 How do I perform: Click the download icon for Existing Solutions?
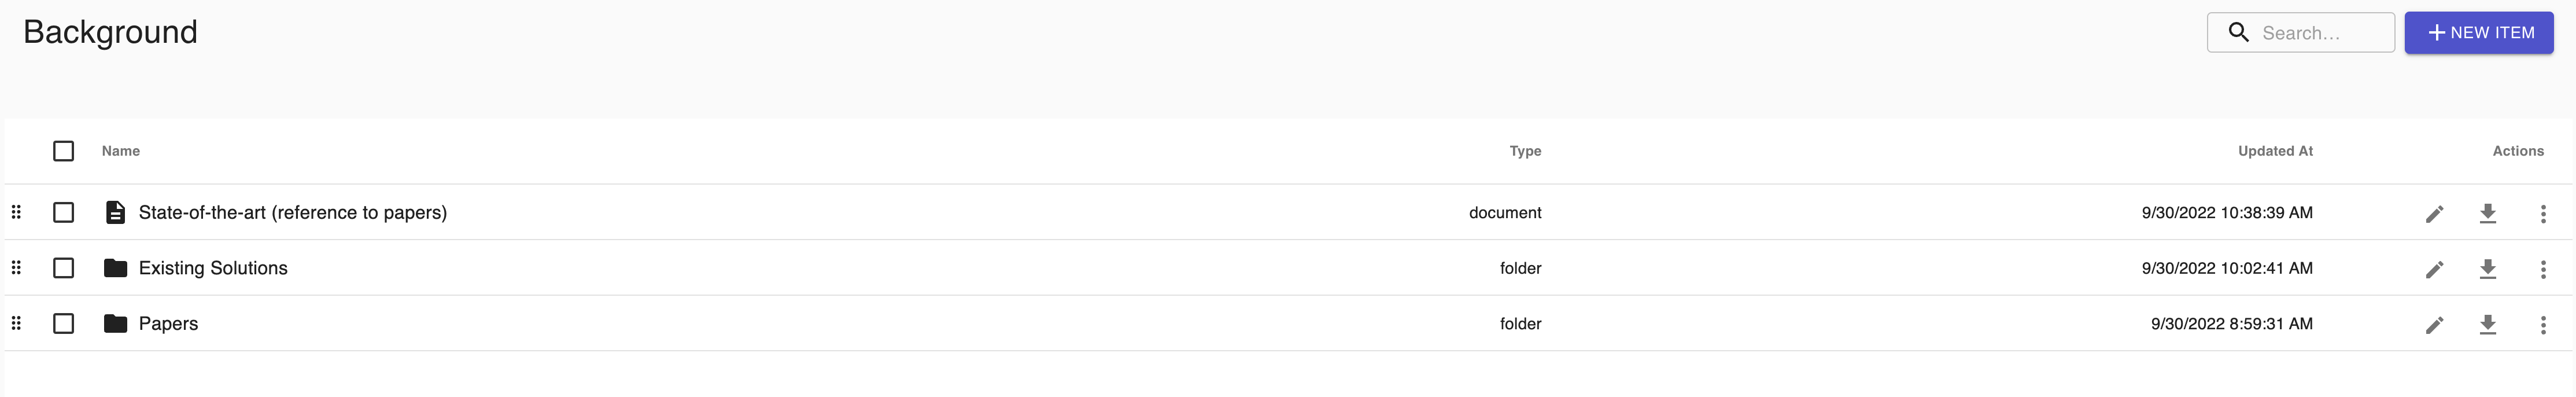click(2489, 268)
